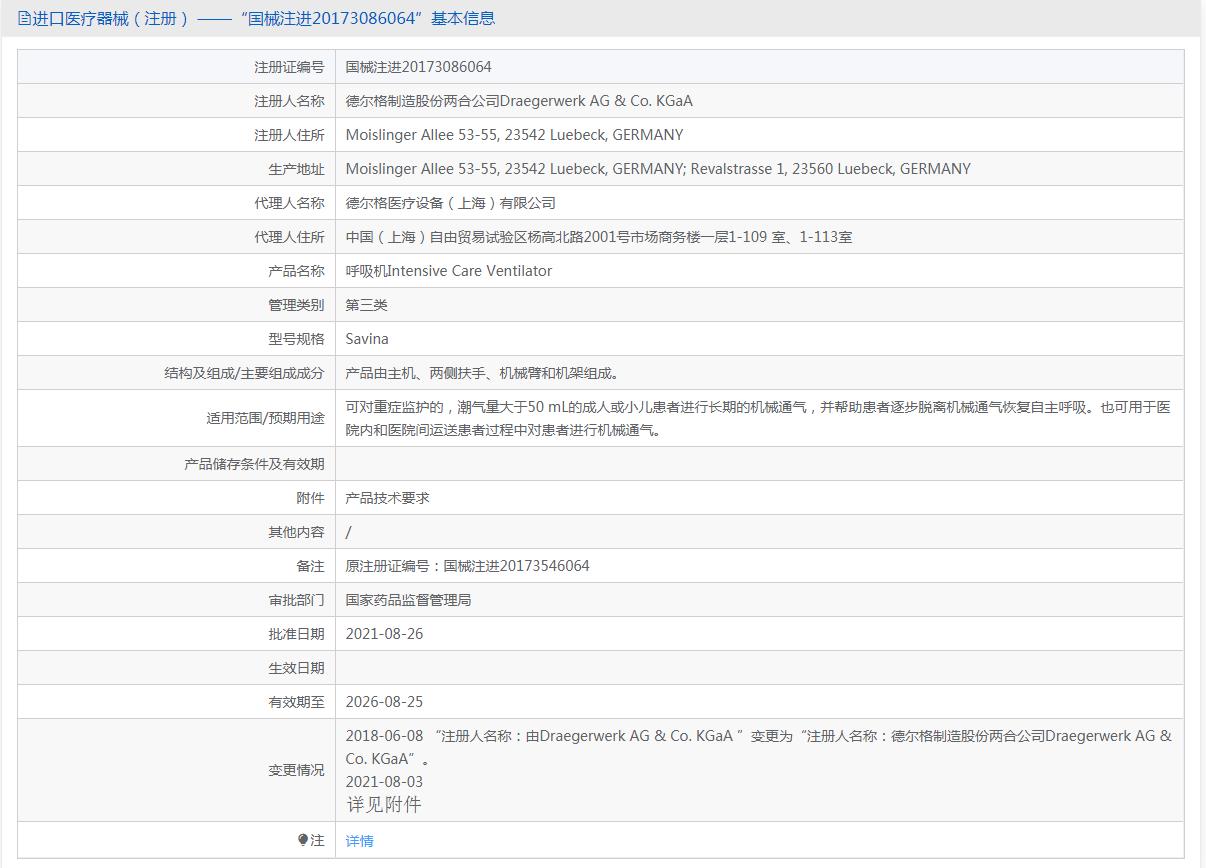The height and width of the screenshot is (868, 1206).
Task: Click the 变更情况 label
Action: [x=296, y=770]
